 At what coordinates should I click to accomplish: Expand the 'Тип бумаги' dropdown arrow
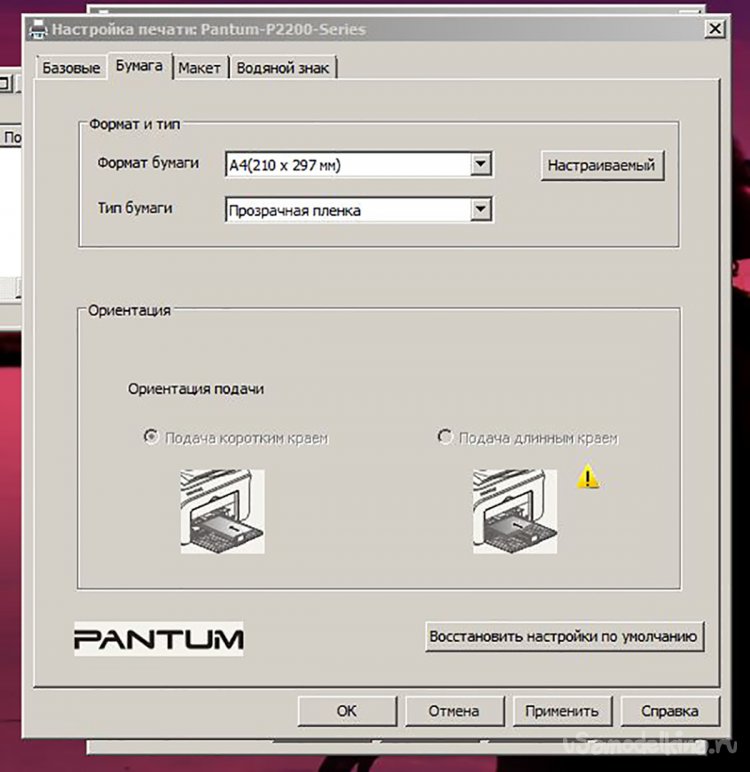click(x=481, y=209)
